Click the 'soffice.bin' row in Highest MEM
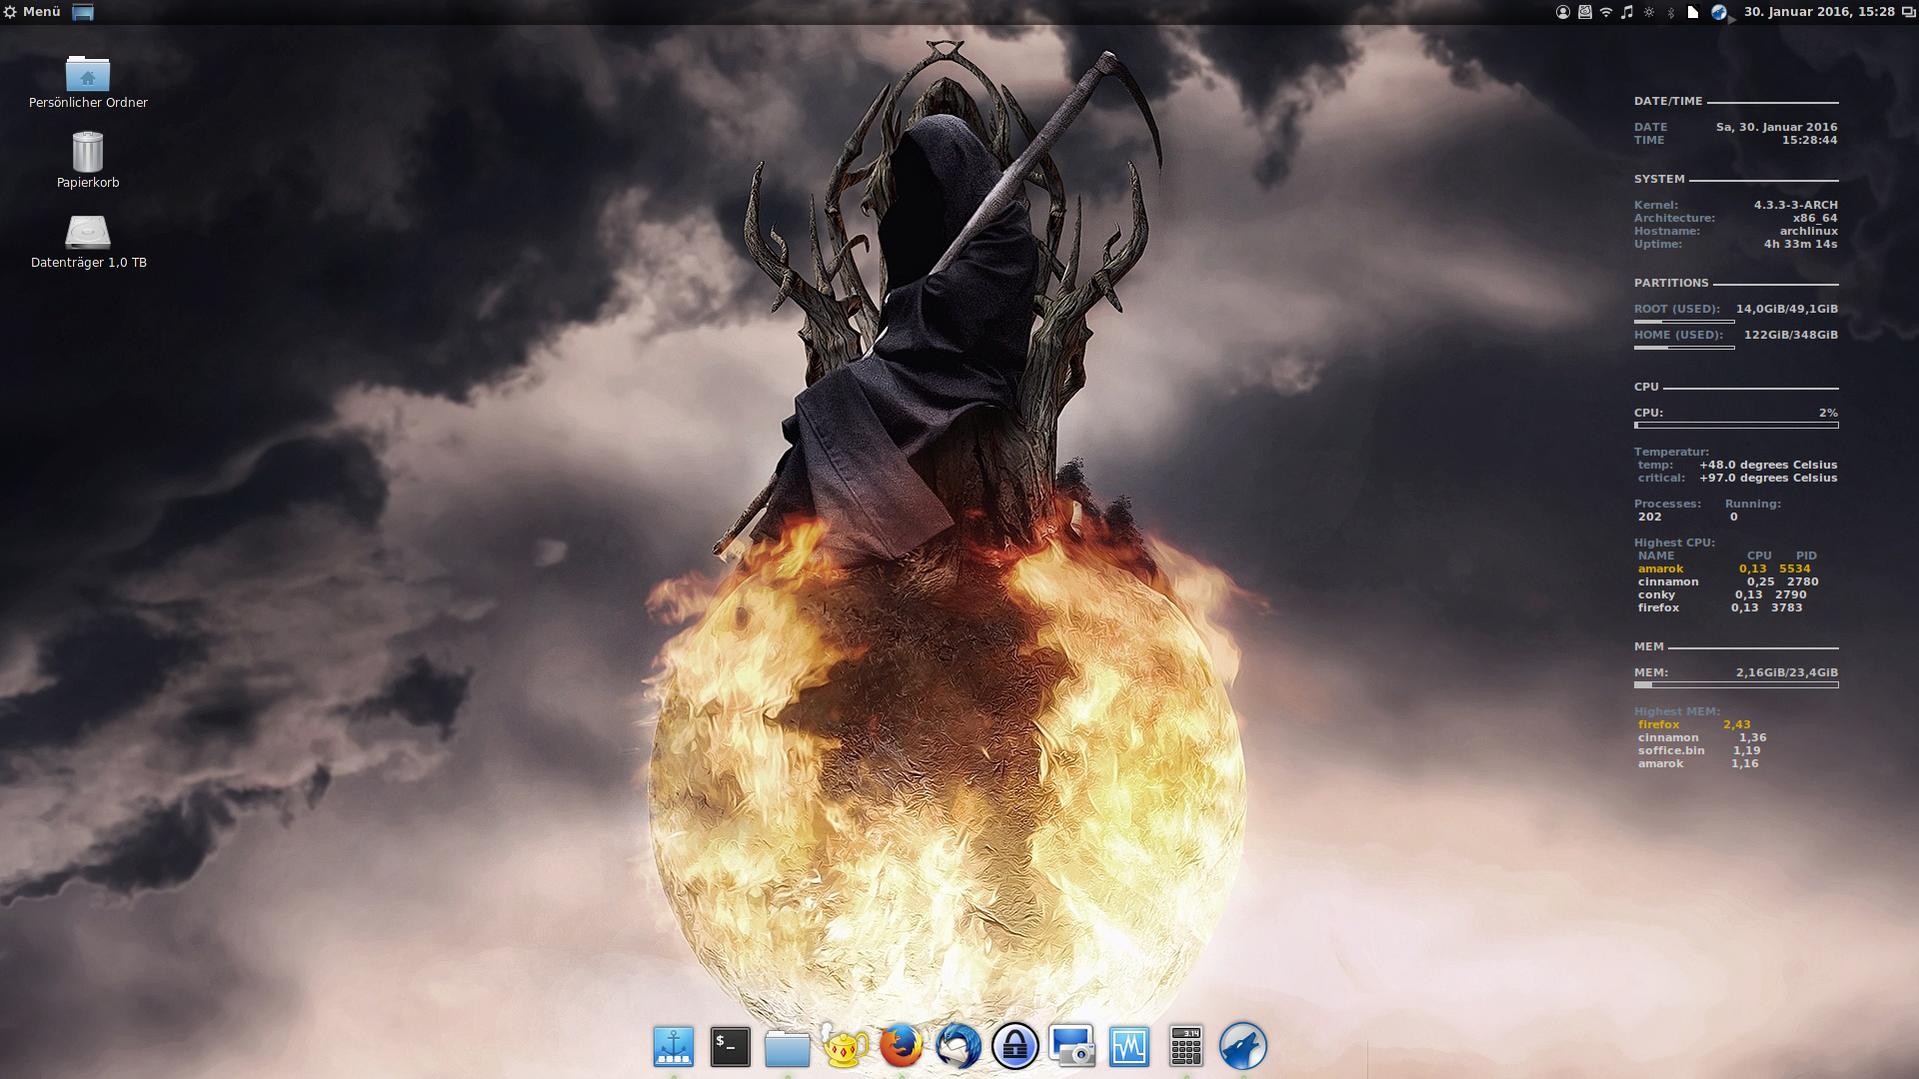 pos(1699,751)
